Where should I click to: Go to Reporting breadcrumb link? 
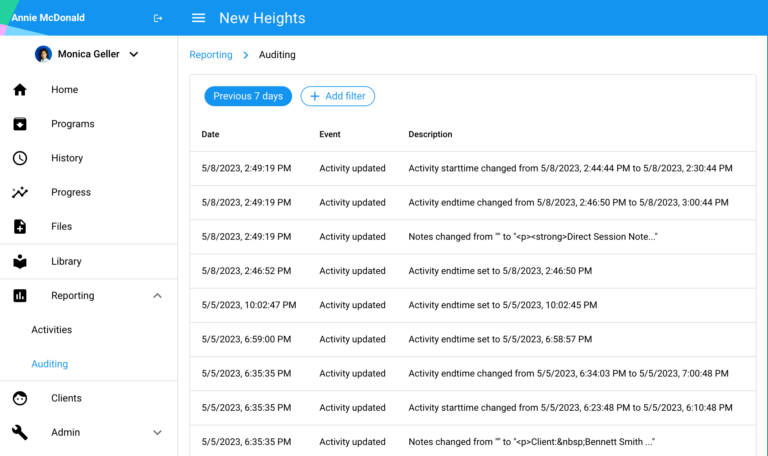tap(211, 55)
